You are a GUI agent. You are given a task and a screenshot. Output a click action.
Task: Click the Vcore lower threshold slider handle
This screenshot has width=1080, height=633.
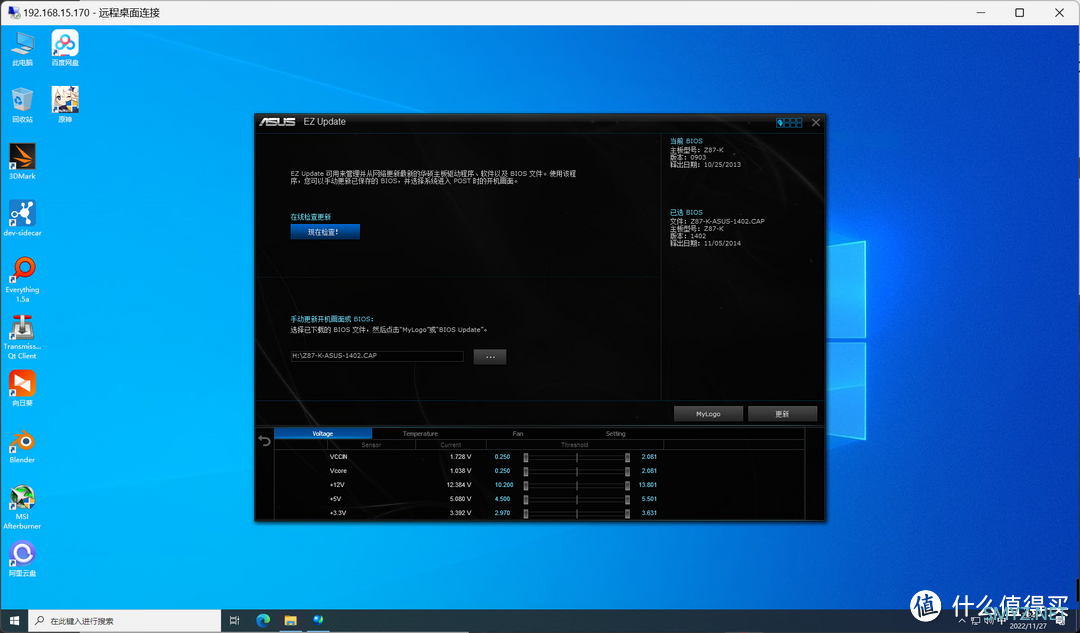[526, 471]
